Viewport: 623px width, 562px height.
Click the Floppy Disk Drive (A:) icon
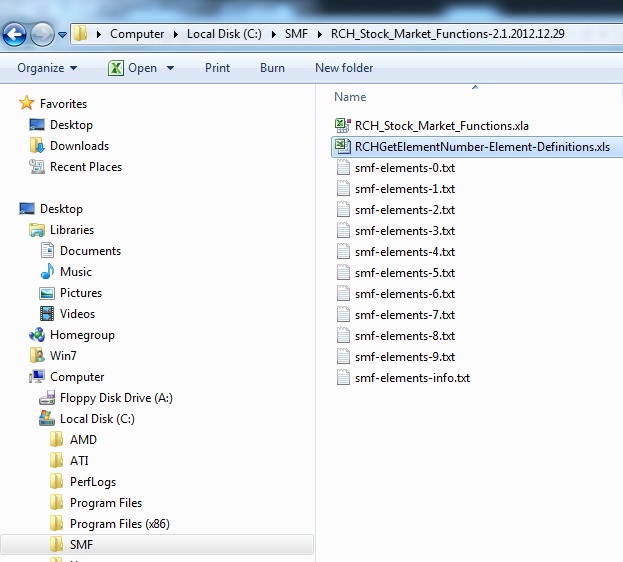click(47, 397)
